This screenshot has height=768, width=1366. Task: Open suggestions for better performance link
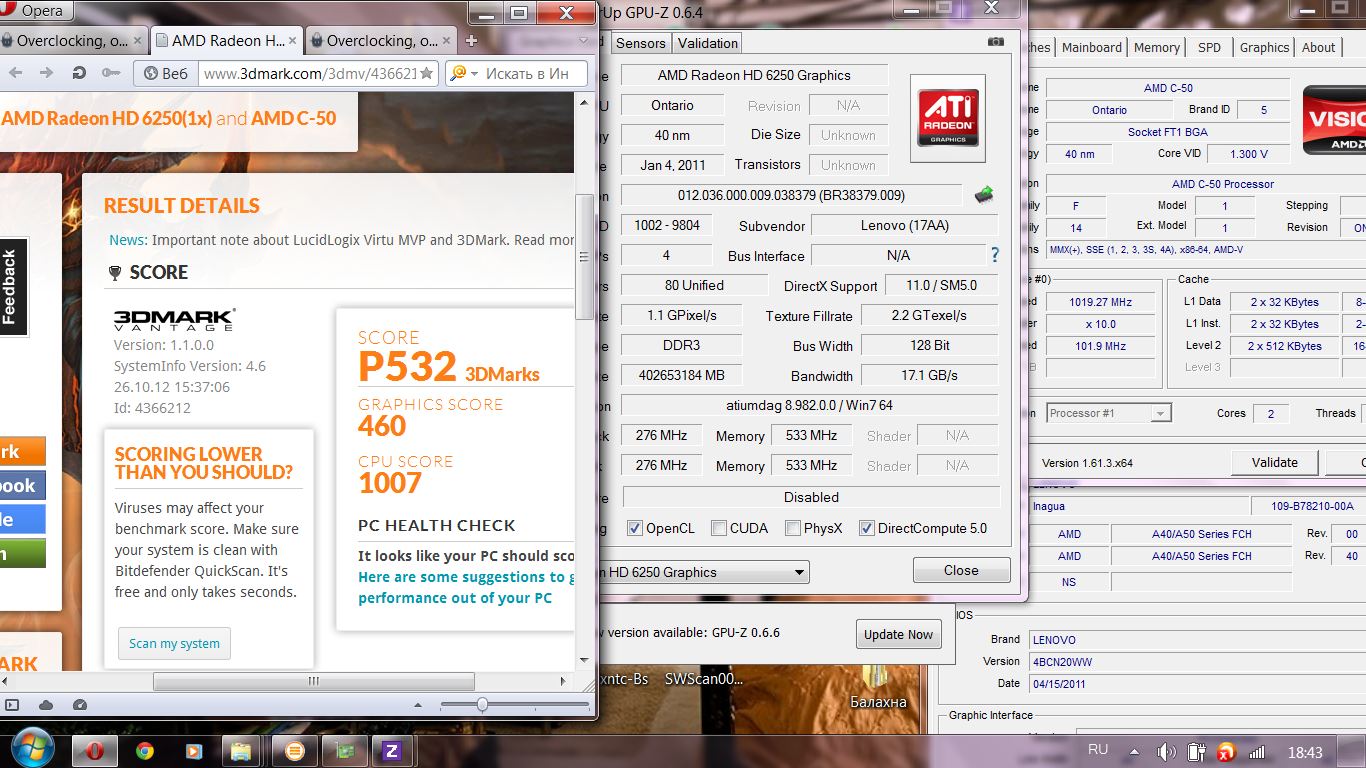[x=466, y=587]
